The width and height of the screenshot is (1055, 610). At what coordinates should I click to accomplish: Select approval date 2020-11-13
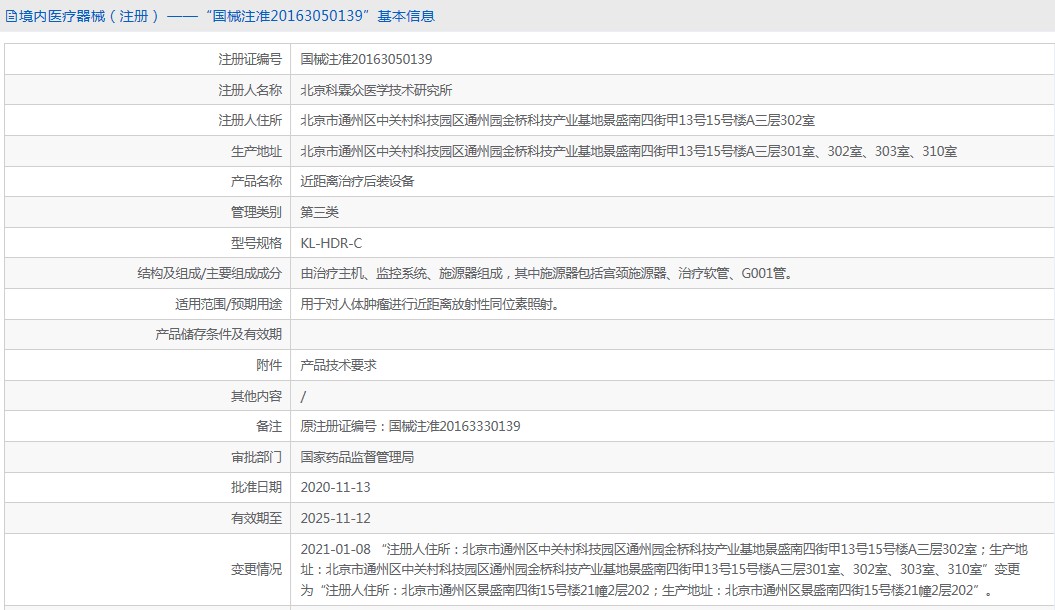335,487
